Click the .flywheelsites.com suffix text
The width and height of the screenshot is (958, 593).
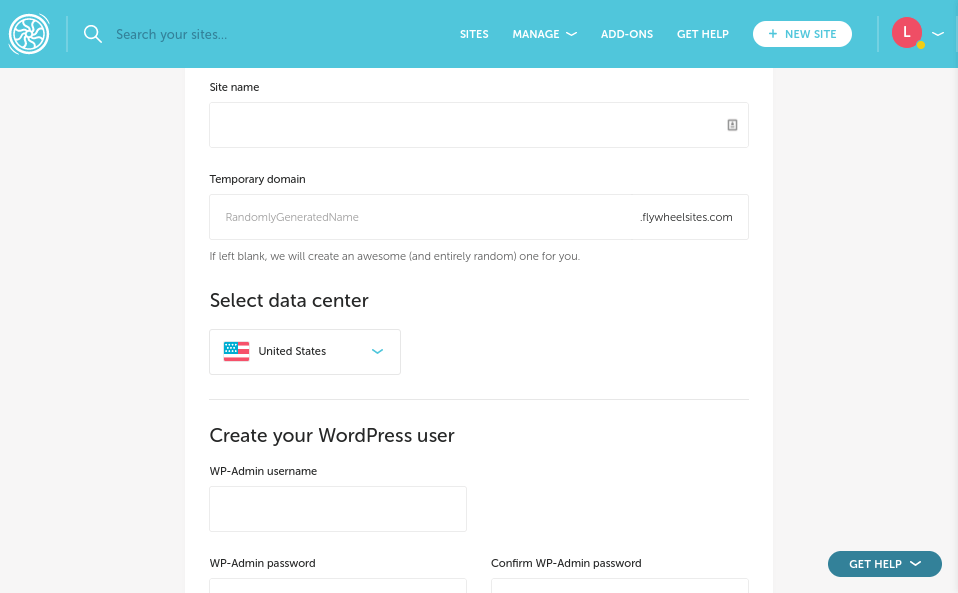pos(686,217)
